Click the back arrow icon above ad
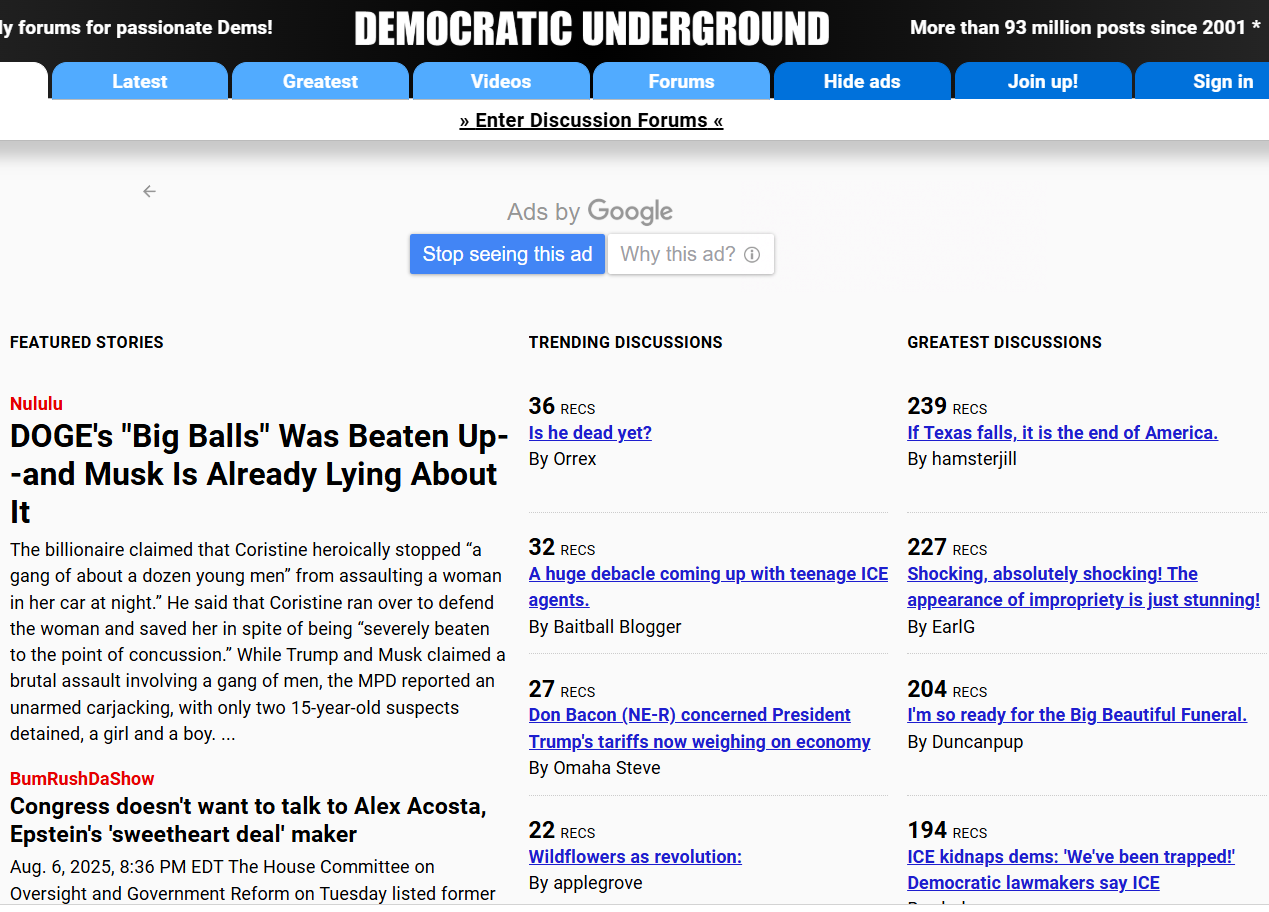Image resolution: width=1269 pixels, height=912 pixels. [149, 191]
